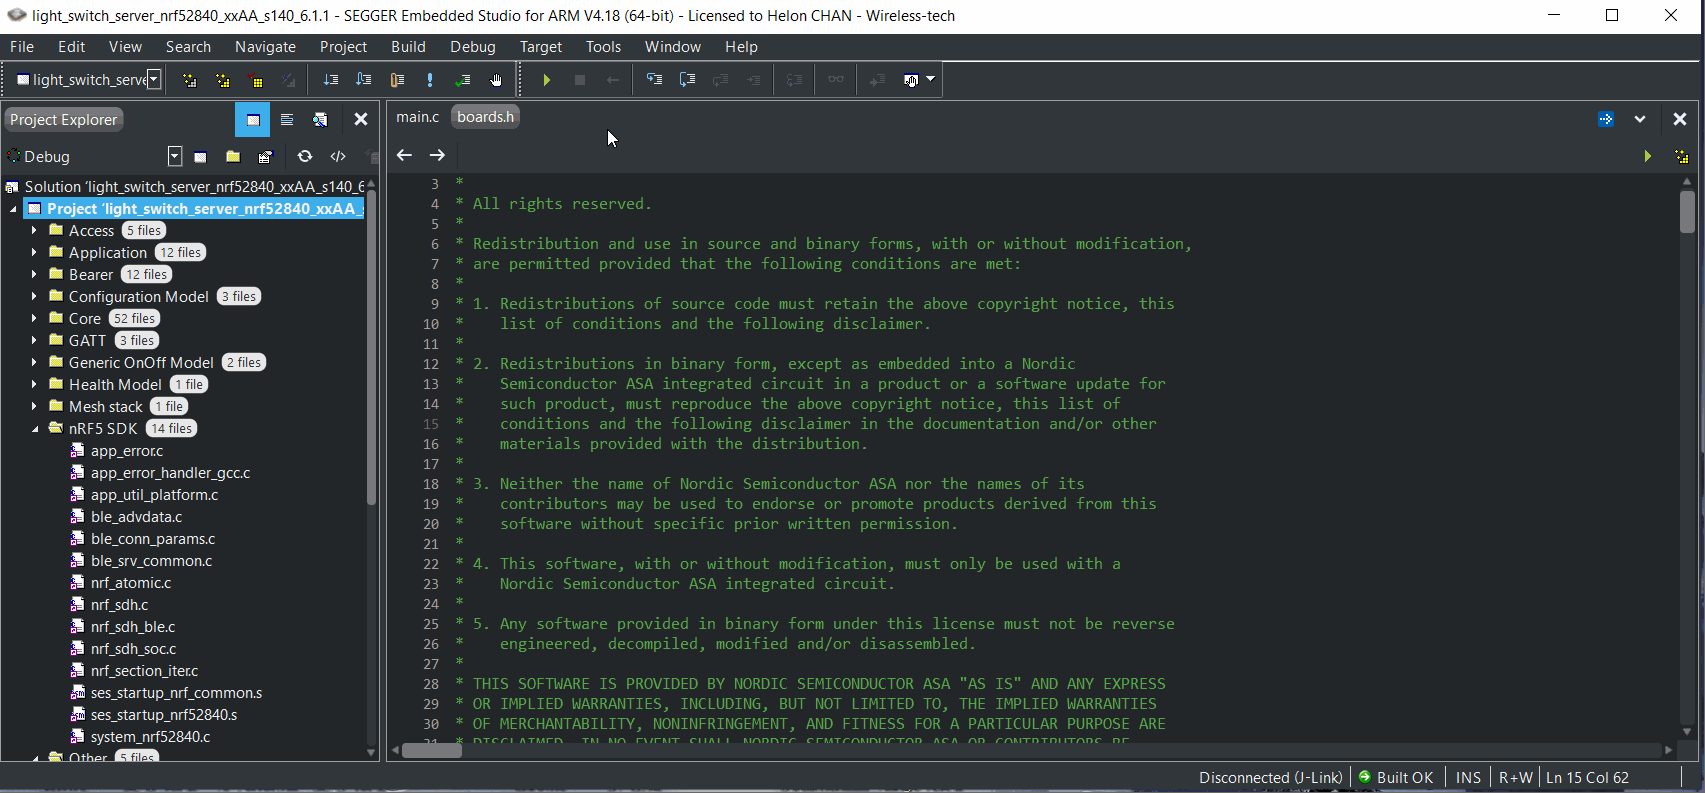This screenshot has height=793, width=1705.
Task: Click the blue exclamation mark toolbar icon
Action: (x=430, y=80)
